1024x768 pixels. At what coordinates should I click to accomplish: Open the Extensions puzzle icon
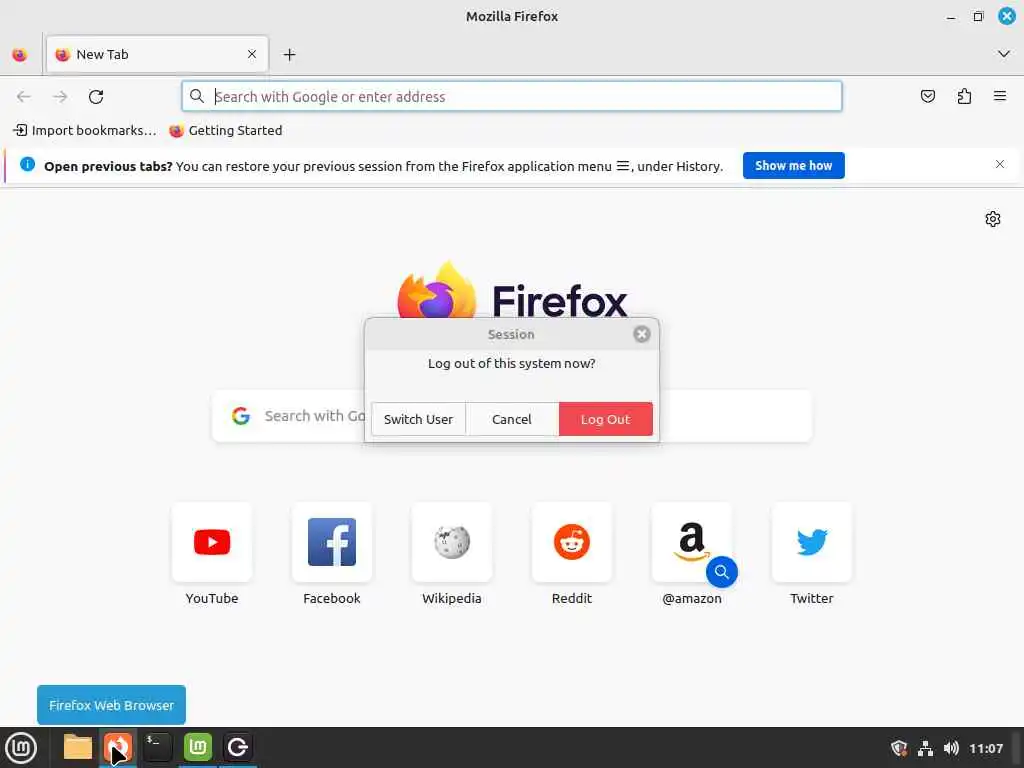point(964,97)
